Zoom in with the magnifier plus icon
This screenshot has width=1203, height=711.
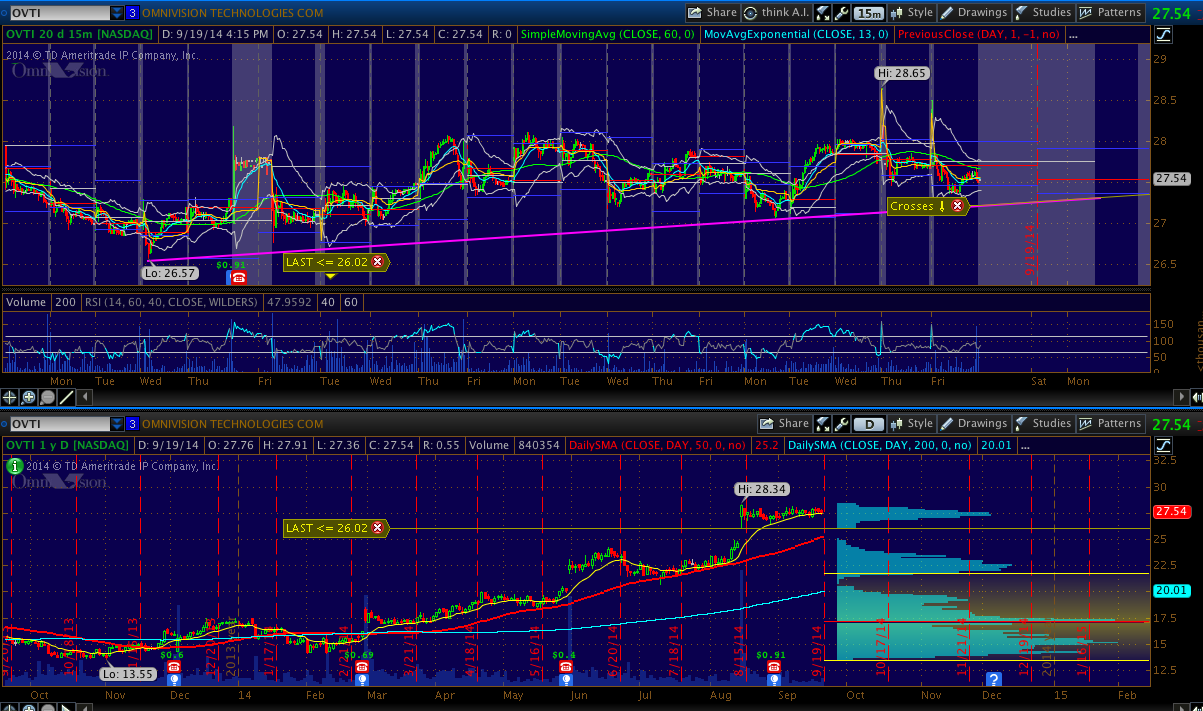[29, 396]
